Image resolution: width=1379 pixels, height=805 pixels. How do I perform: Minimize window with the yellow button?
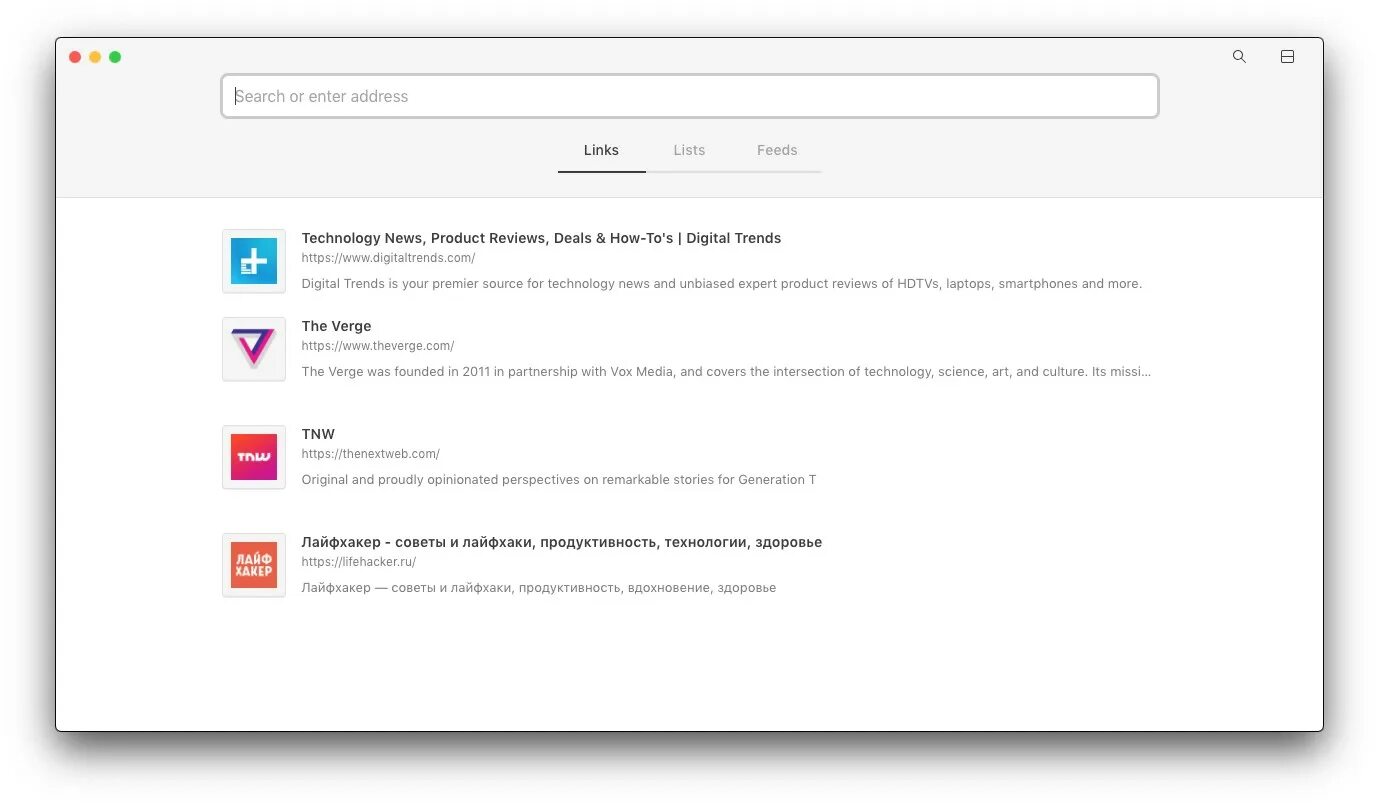[95, 57]
